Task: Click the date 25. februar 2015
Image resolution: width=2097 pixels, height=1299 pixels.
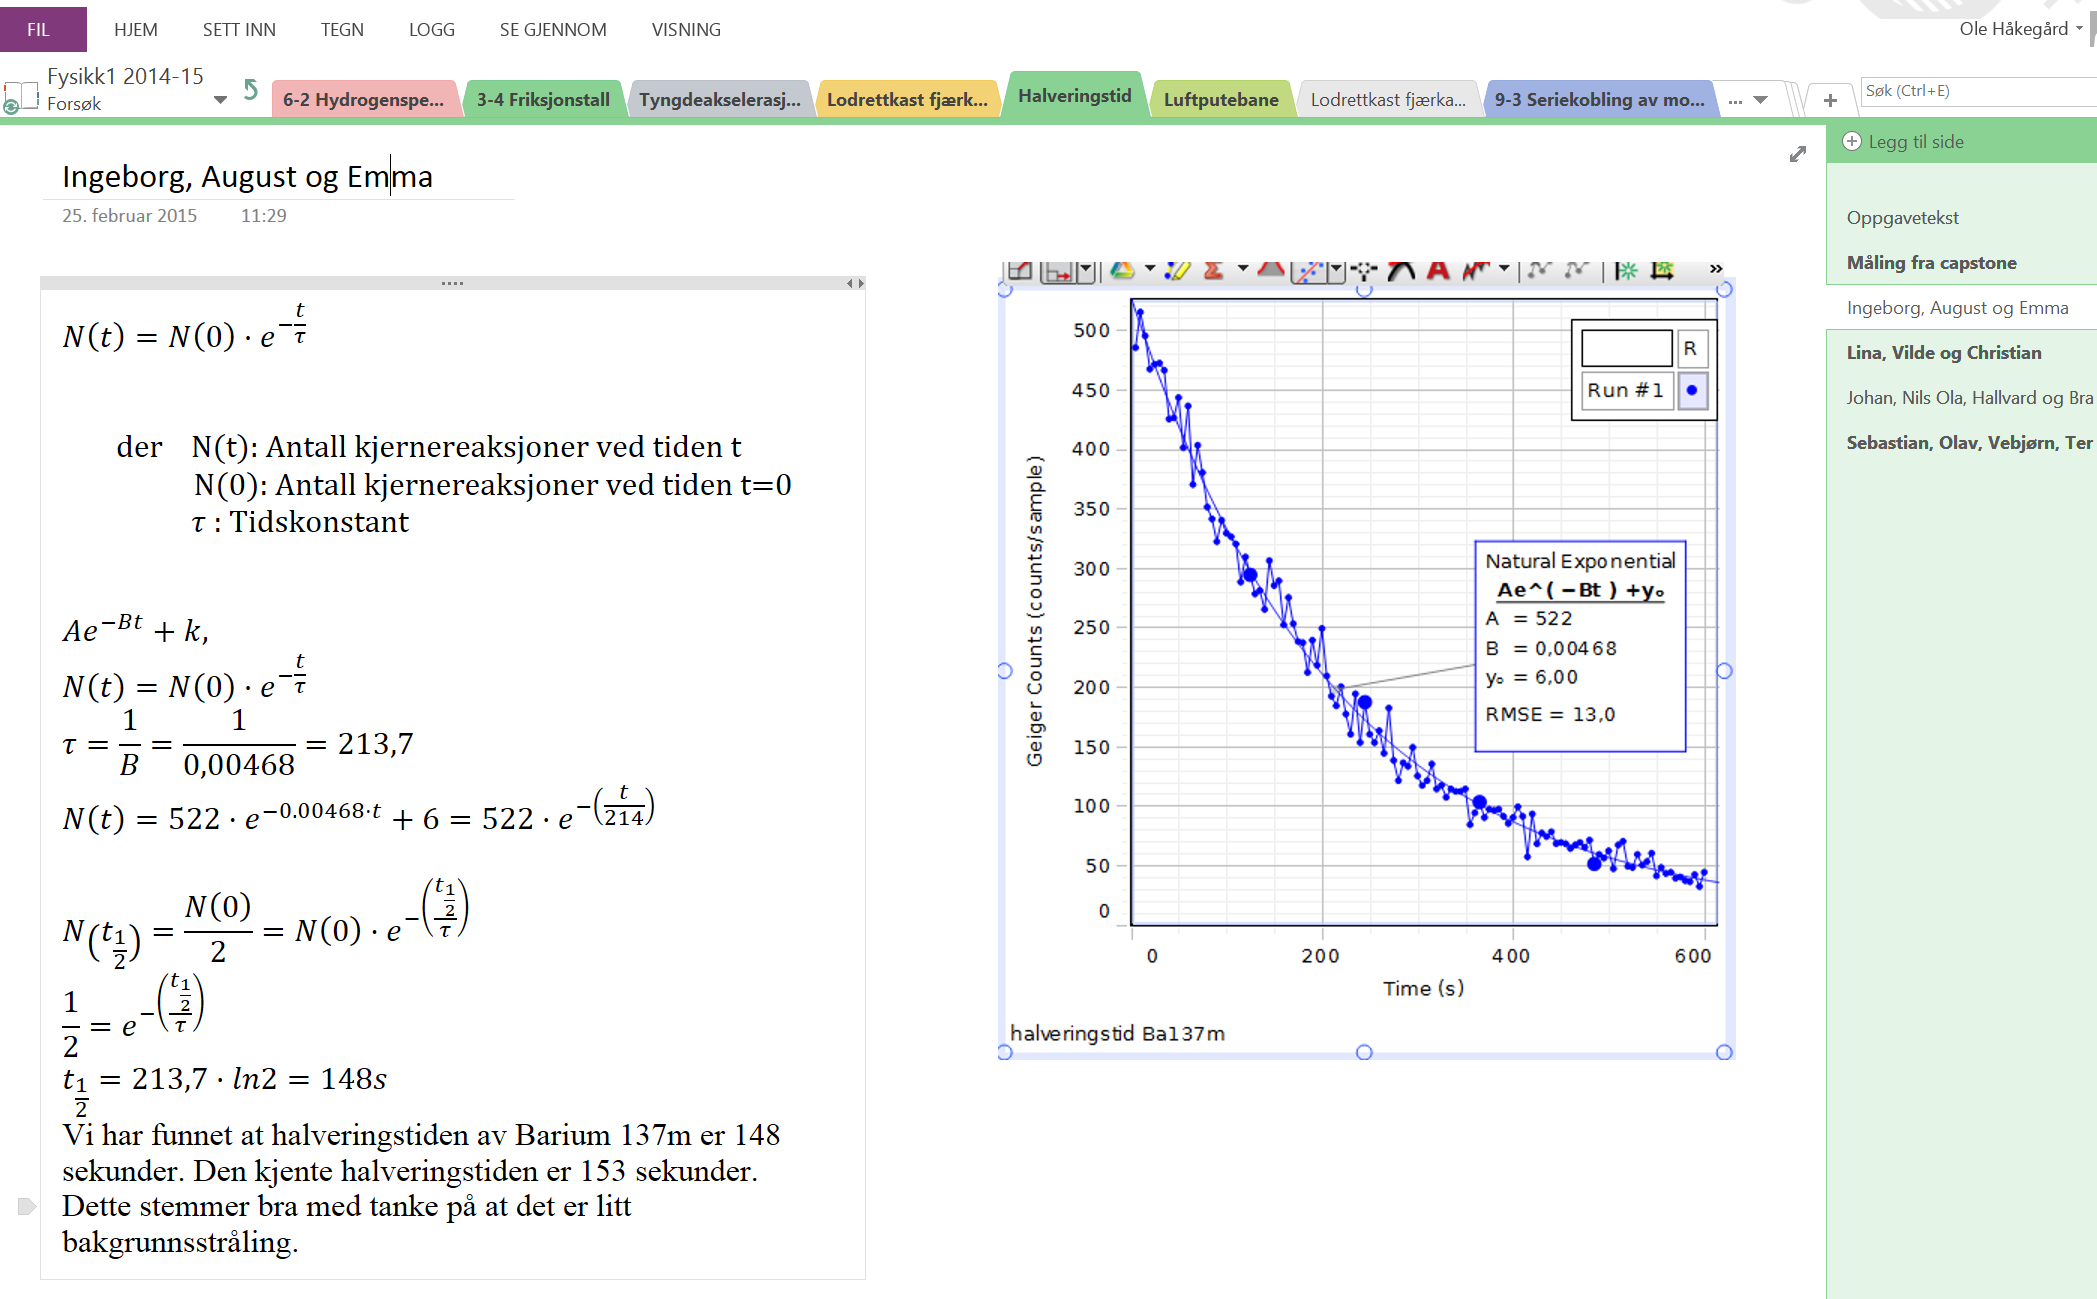Action: point(130,215)
